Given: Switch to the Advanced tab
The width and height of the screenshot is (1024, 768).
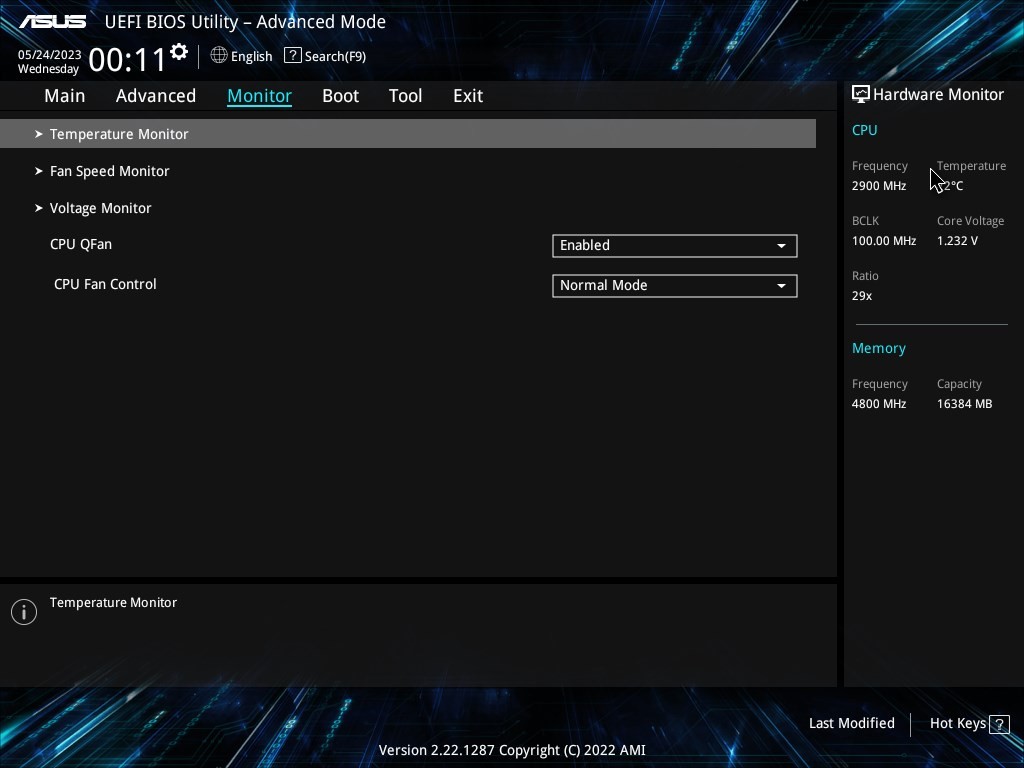Looking at the screenshot, I should (156, 96).
